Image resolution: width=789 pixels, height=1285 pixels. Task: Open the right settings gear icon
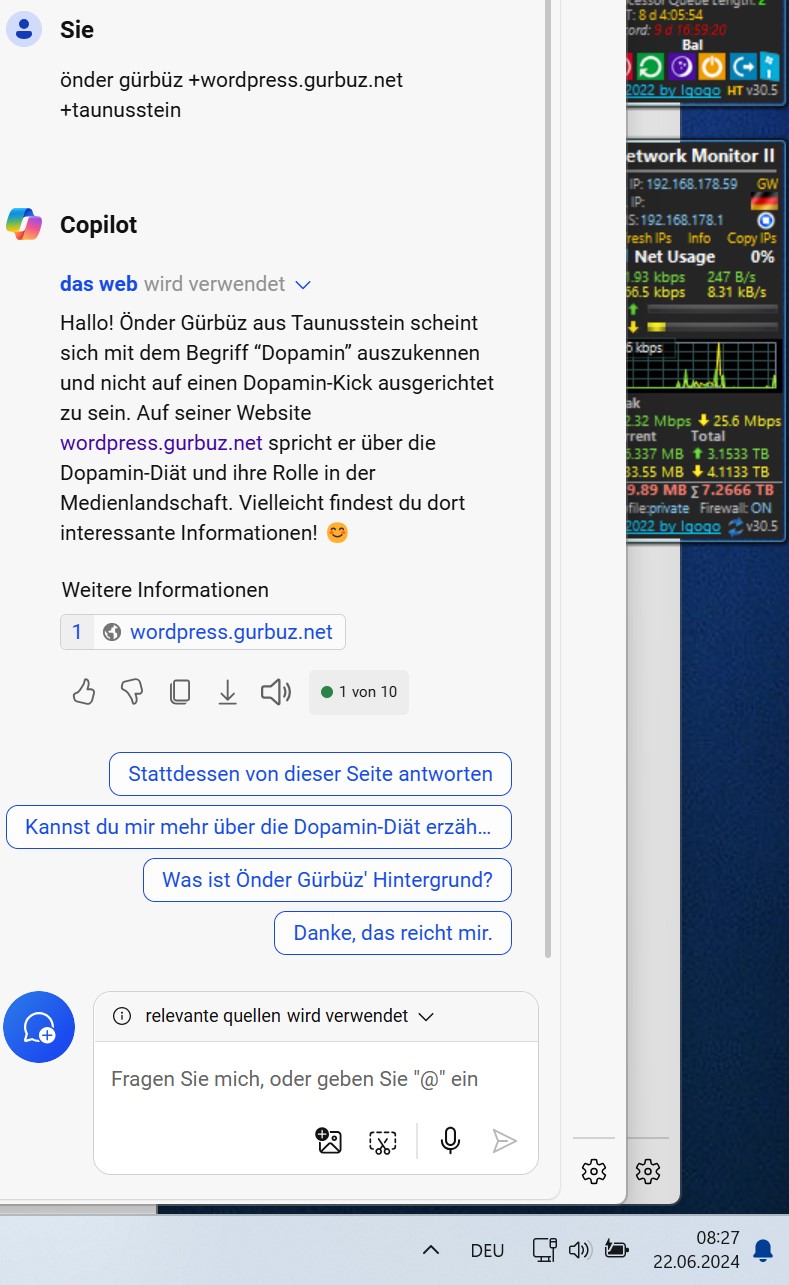click(648, 1171)
